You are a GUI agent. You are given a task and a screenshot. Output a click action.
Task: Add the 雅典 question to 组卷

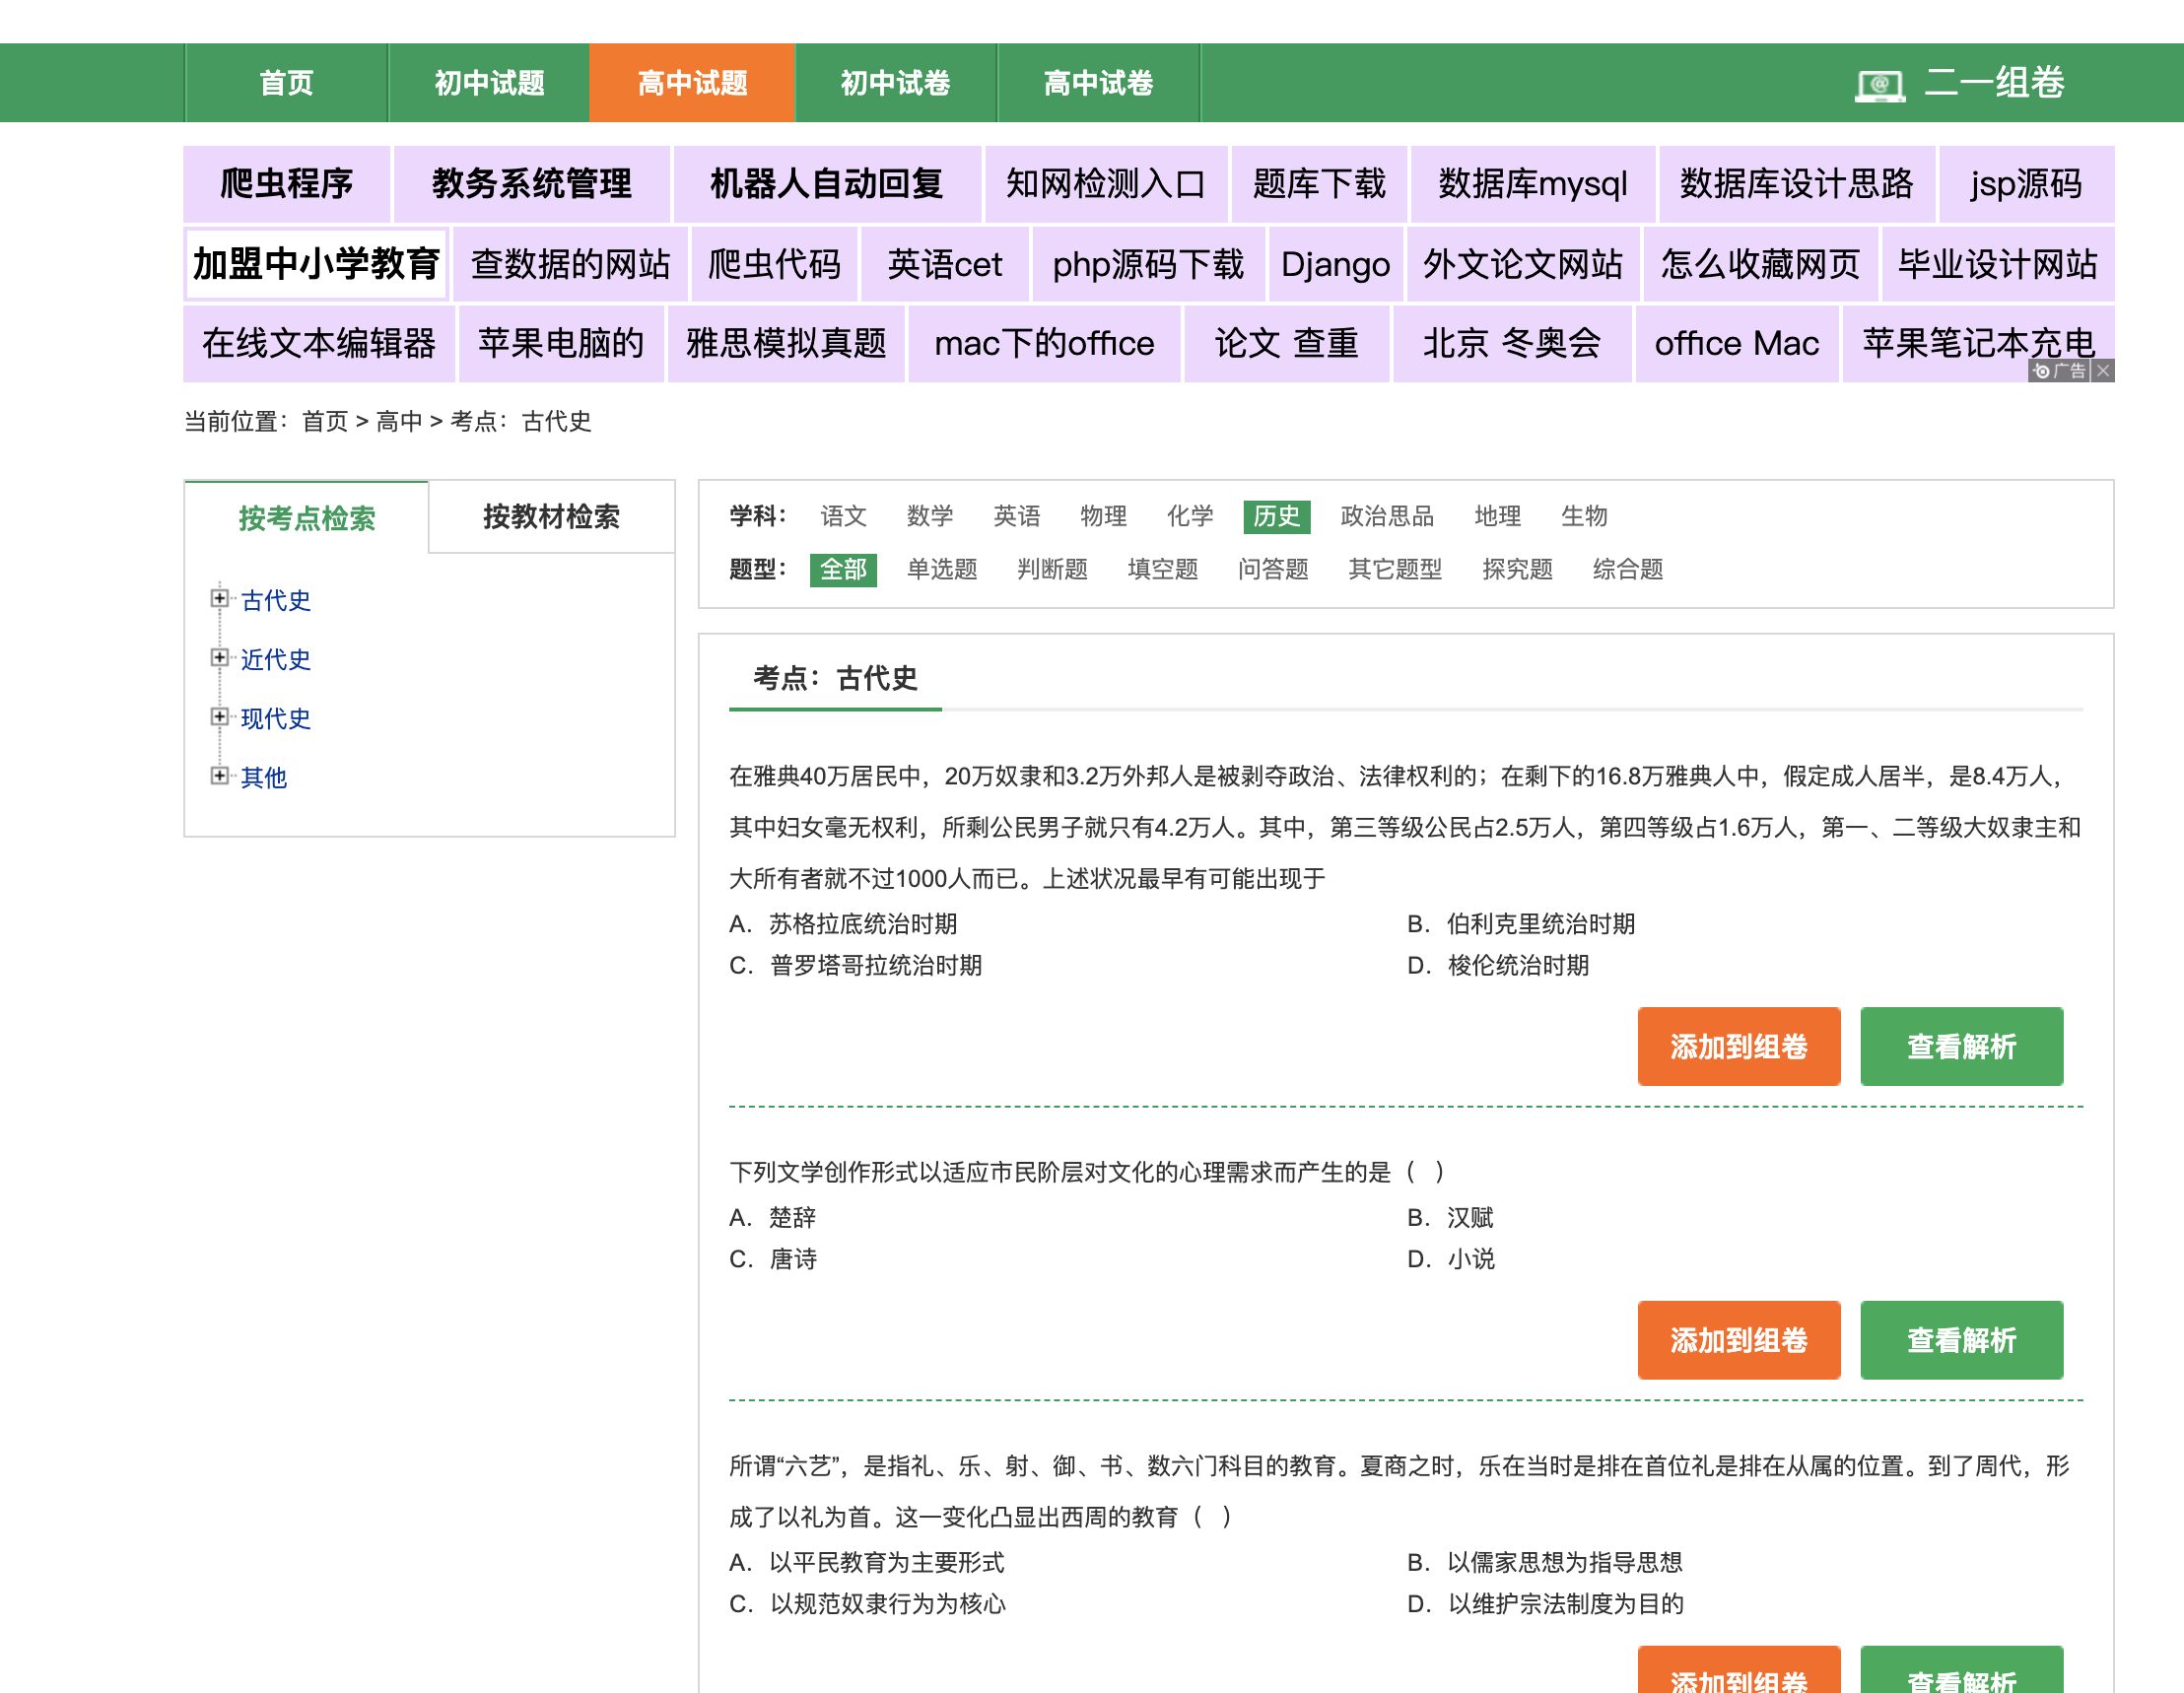coord(1738,1046)
